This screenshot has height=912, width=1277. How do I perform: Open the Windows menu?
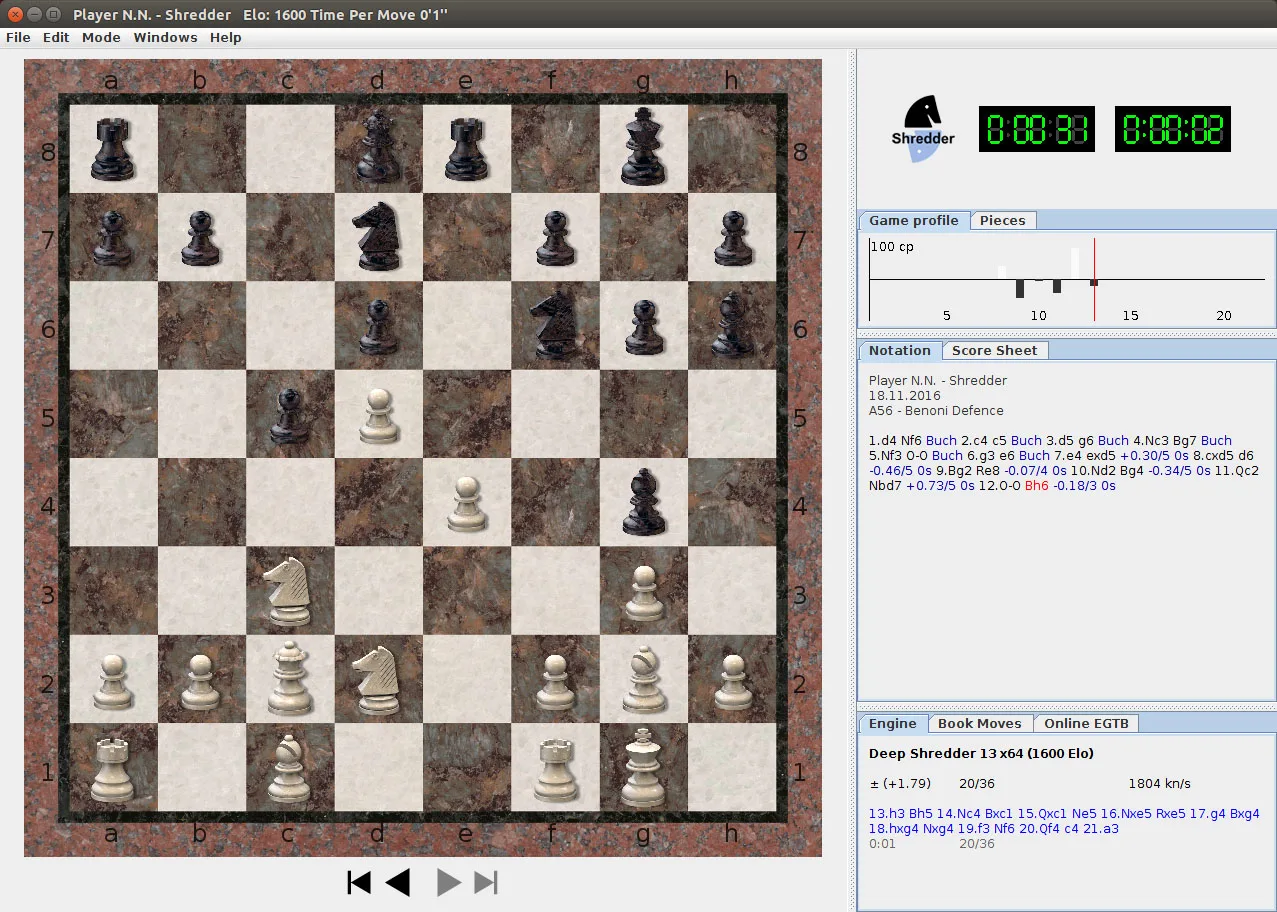(x=165, y=37)
